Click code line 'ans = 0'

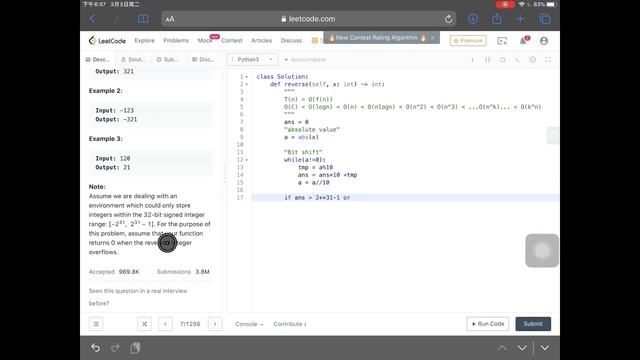296,122
